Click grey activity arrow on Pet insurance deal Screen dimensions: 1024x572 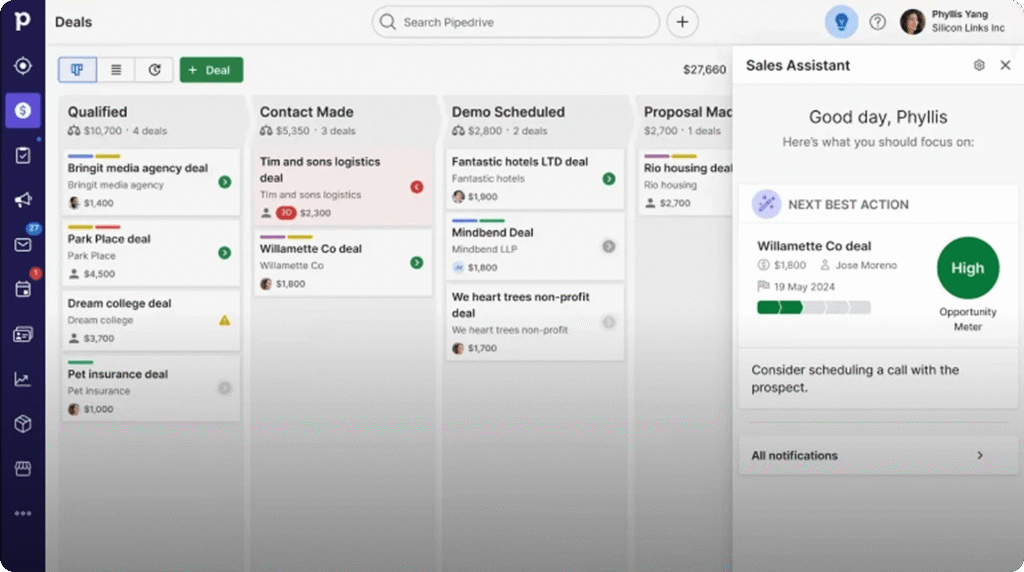tap(225, 388)
